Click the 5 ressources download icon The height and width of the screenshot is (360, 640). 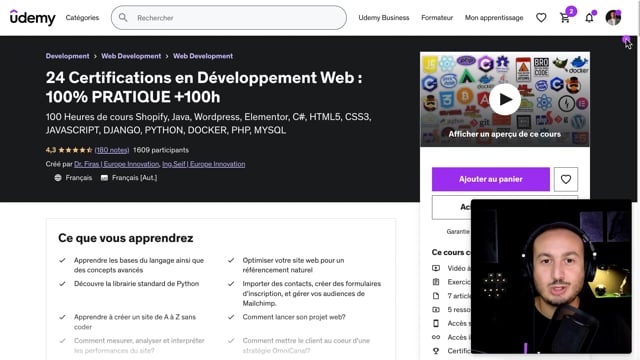tap(436, 310)
